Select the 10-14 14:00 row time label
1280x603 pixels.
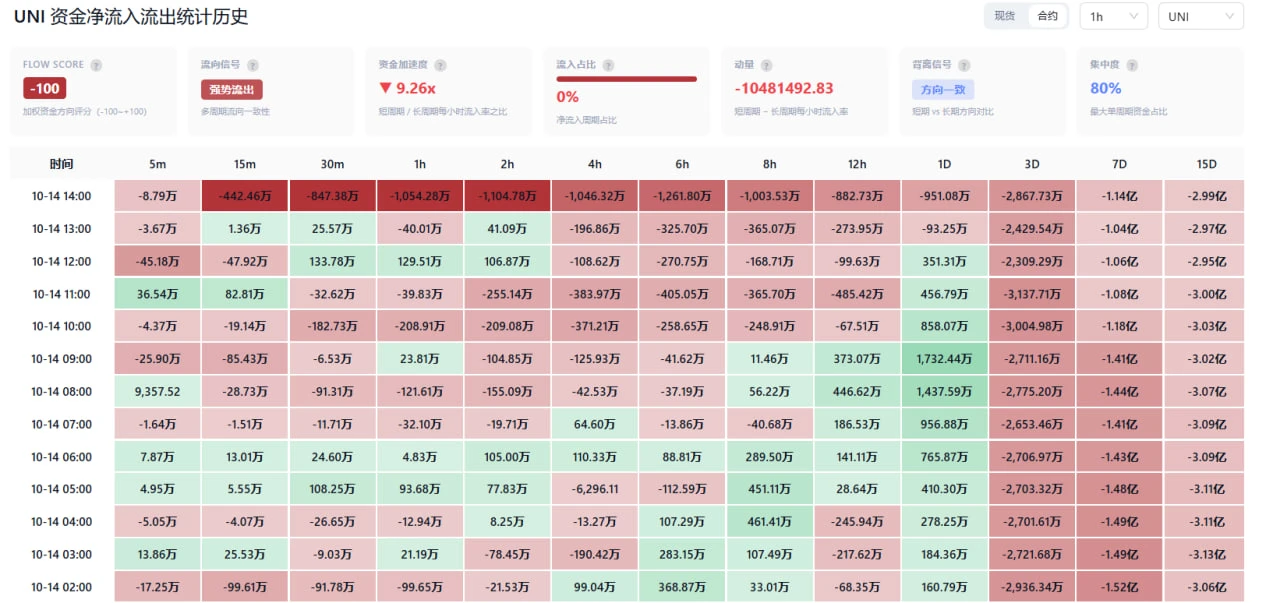click(x=62, y=196)
